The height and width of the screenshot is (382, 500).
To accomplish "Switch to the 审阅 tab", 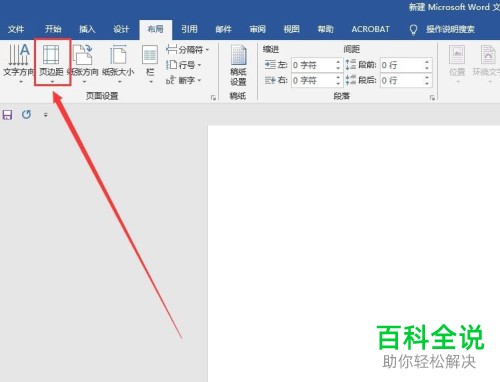I will [x=258, y=29].
